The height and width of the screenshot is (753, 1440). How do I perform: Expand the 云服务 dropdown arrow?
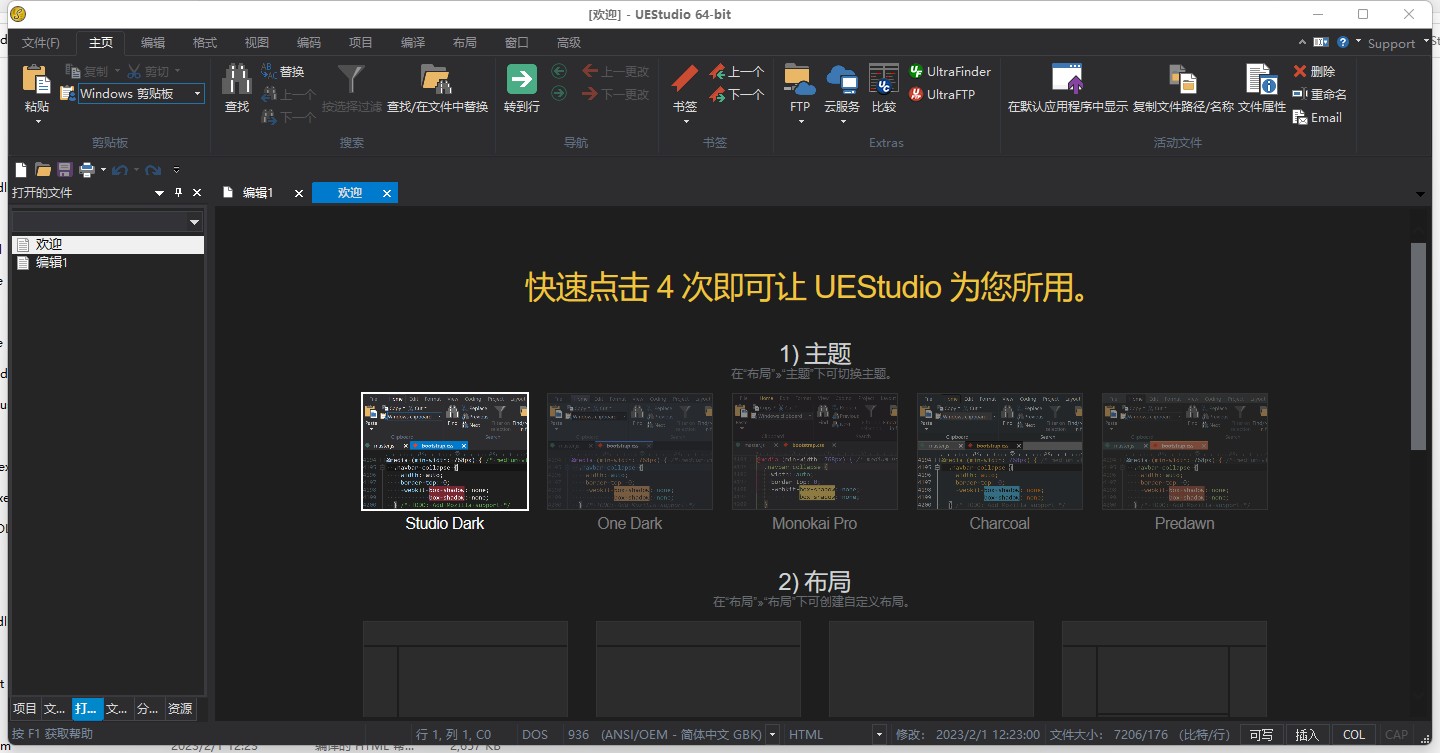842,122
